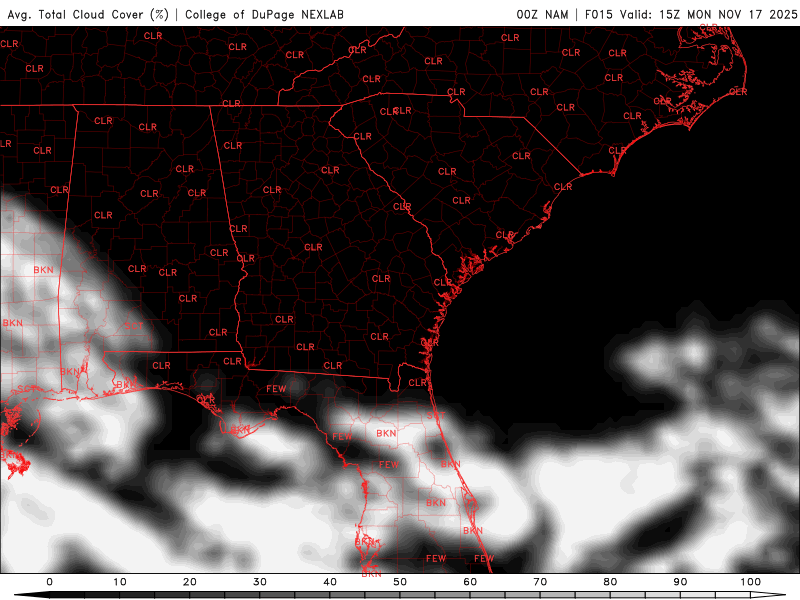The width and height of the screenshot is (800, 600).
Task: Click the BKN label right of FEW in north Florida
Action: click(386, 433)
